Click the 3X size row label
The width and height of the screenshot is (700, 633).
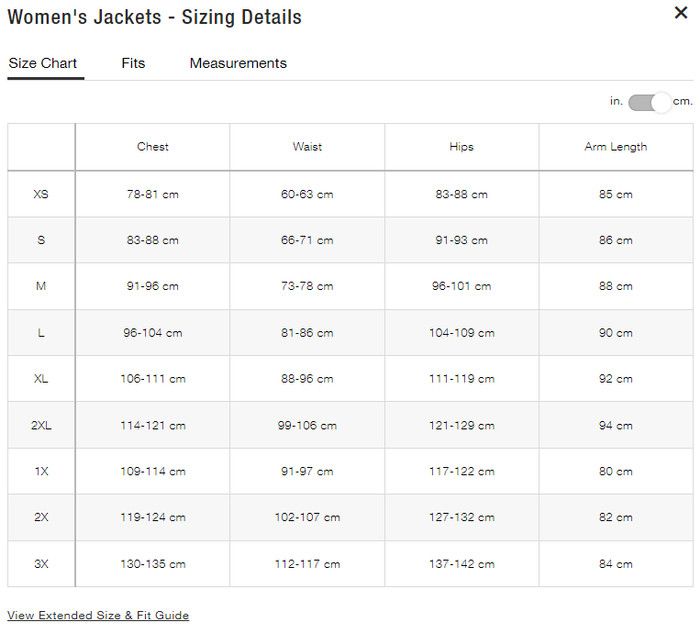click(x=41, y=564)
